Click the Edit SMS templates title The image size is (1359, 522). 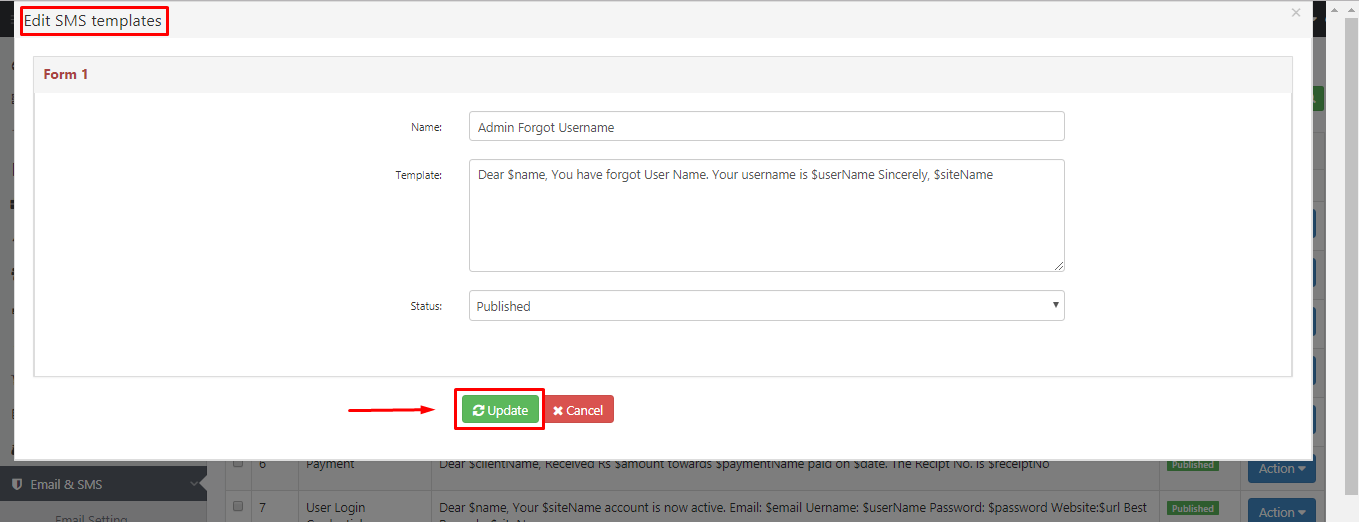point(93,20)
